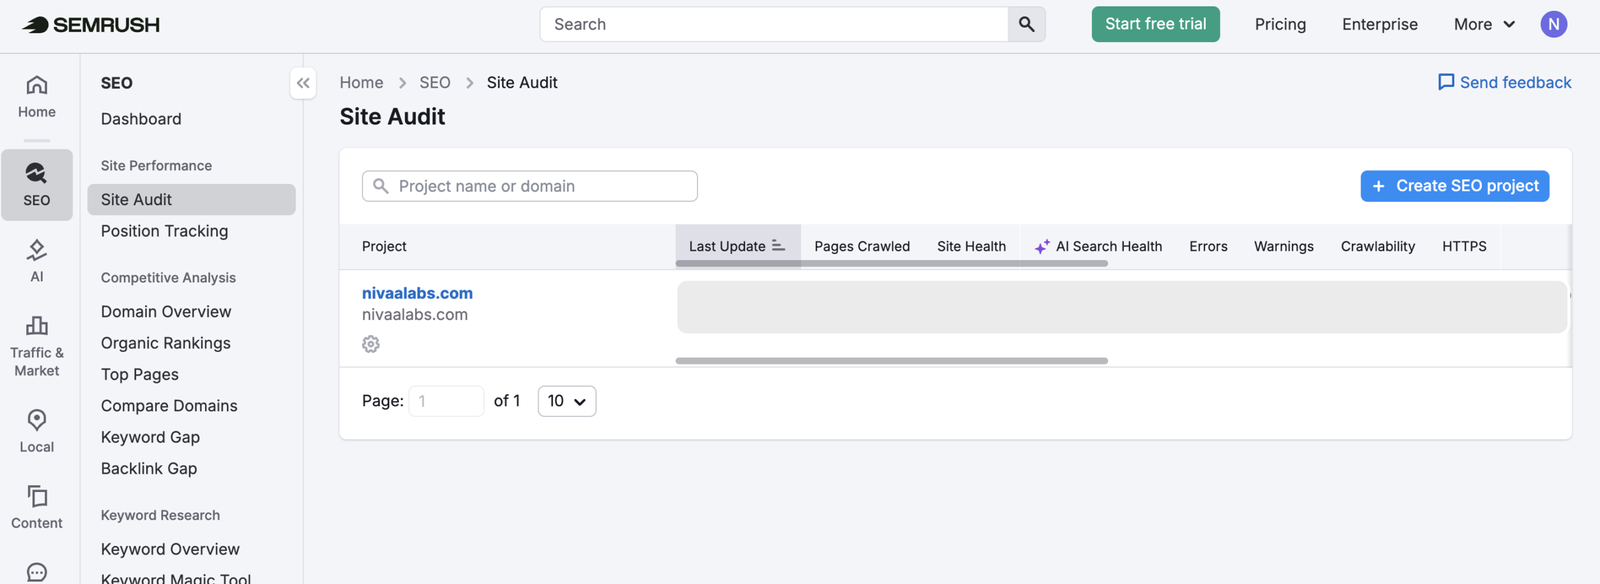Click the search magnifier button
Screen dimensions: 1600x584
[1026, 24]
